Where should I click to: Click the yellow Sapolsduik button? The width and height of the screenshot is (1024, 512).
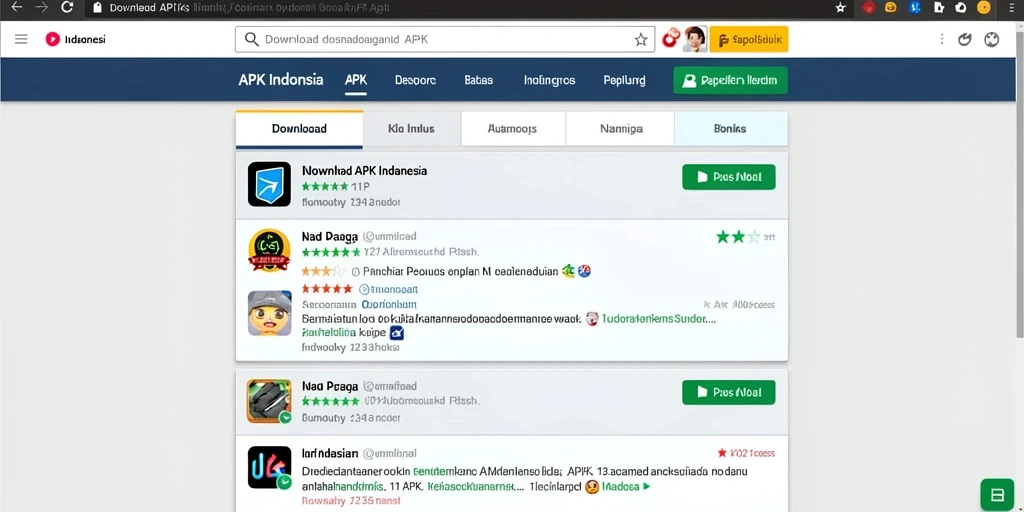(x=749, y=39)
